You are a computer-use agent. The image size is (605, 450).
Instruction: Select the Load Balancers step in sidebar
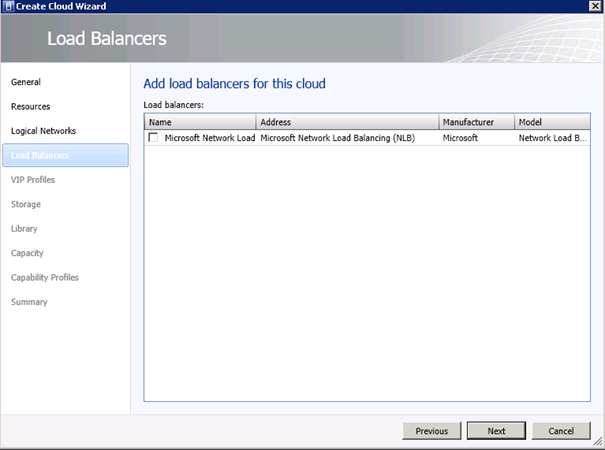[39, 155]
